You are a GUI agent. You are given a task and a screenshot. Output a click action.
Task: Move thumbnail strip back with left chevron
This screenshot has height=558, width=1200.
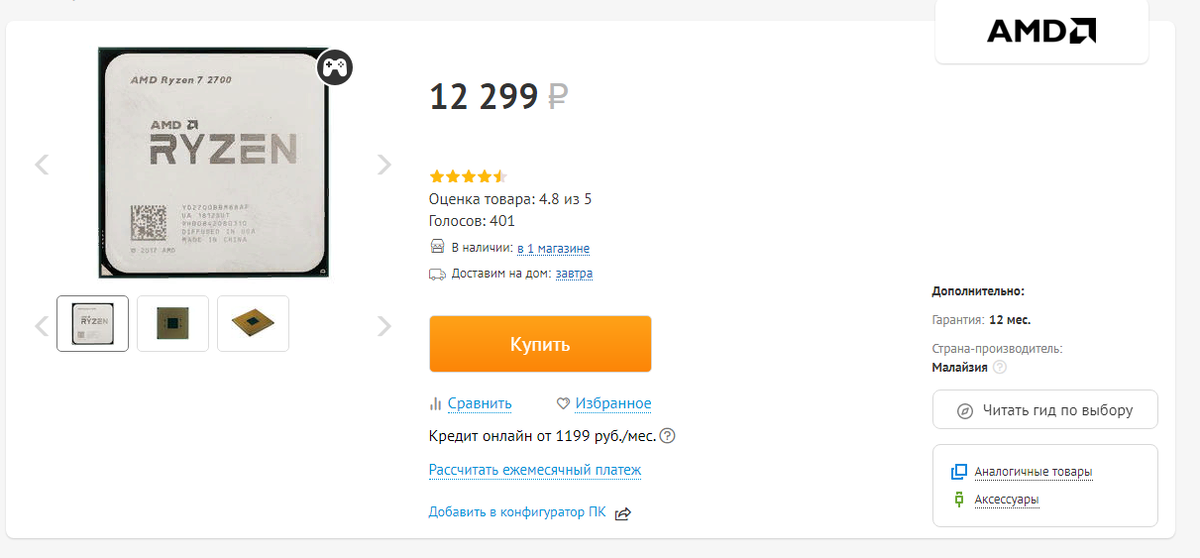[42, 325]
